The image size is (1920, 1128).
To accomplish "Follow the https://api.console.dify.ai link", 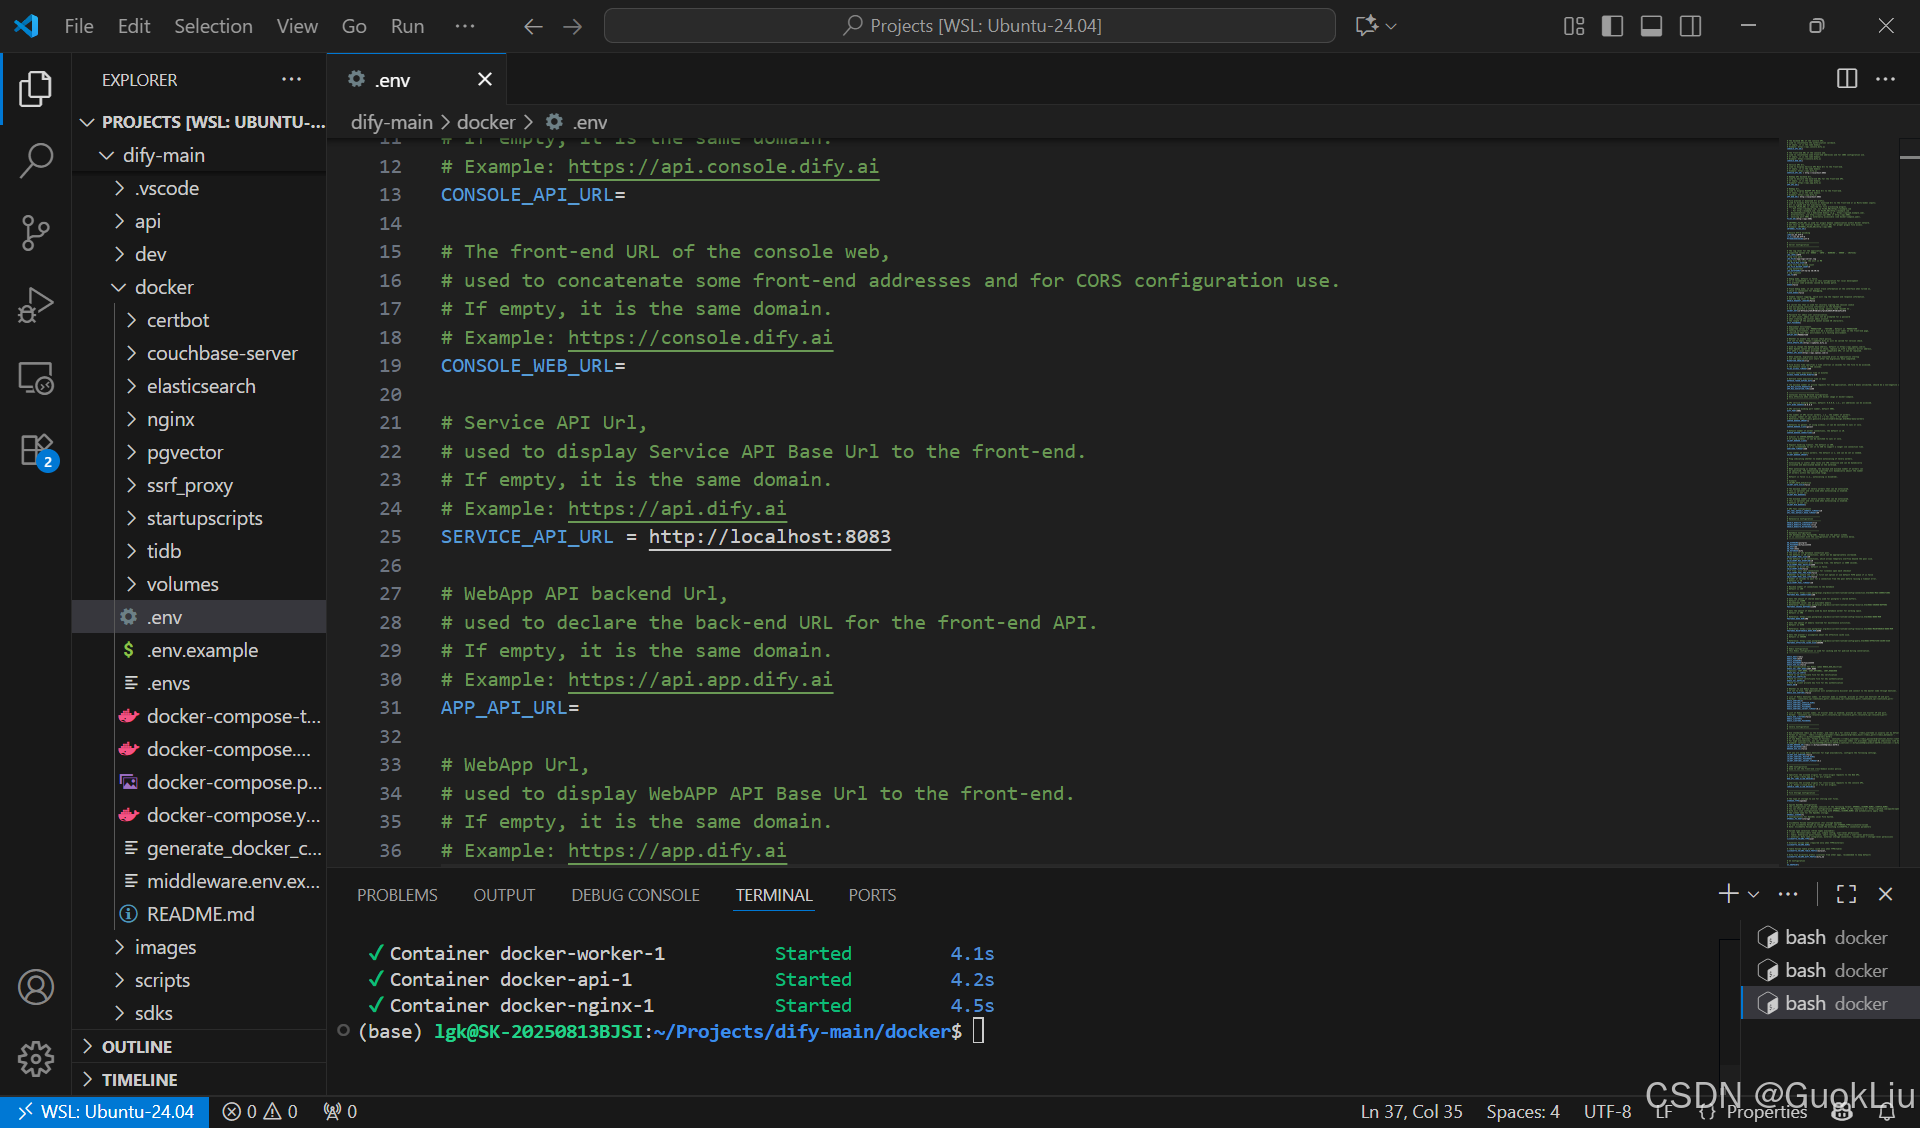I will pyautogui.click(x=723, y=166).
